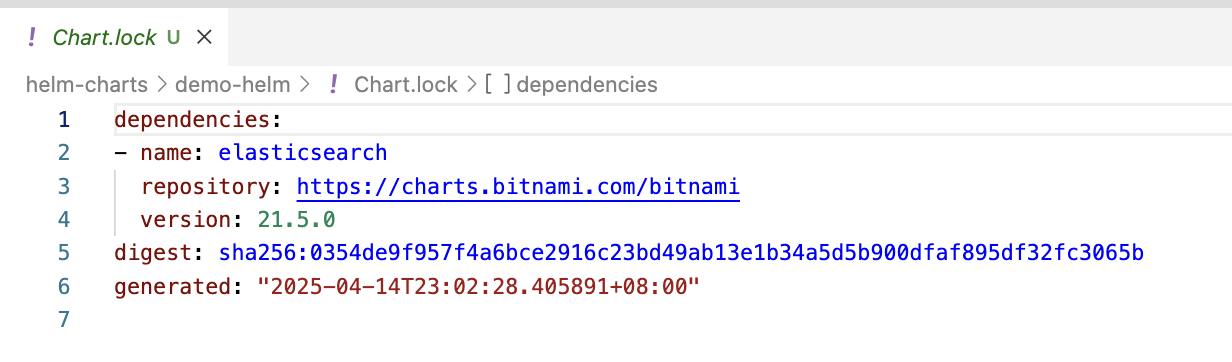Click the breadcrumb YAML exclamation icon

334,84
